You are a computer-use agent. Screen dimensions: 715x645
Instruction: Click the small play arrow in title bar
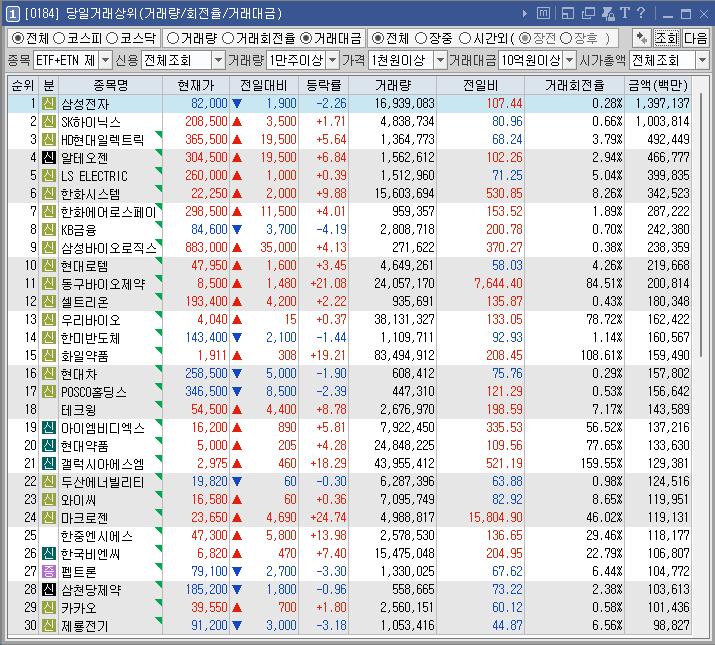(525, 14)
